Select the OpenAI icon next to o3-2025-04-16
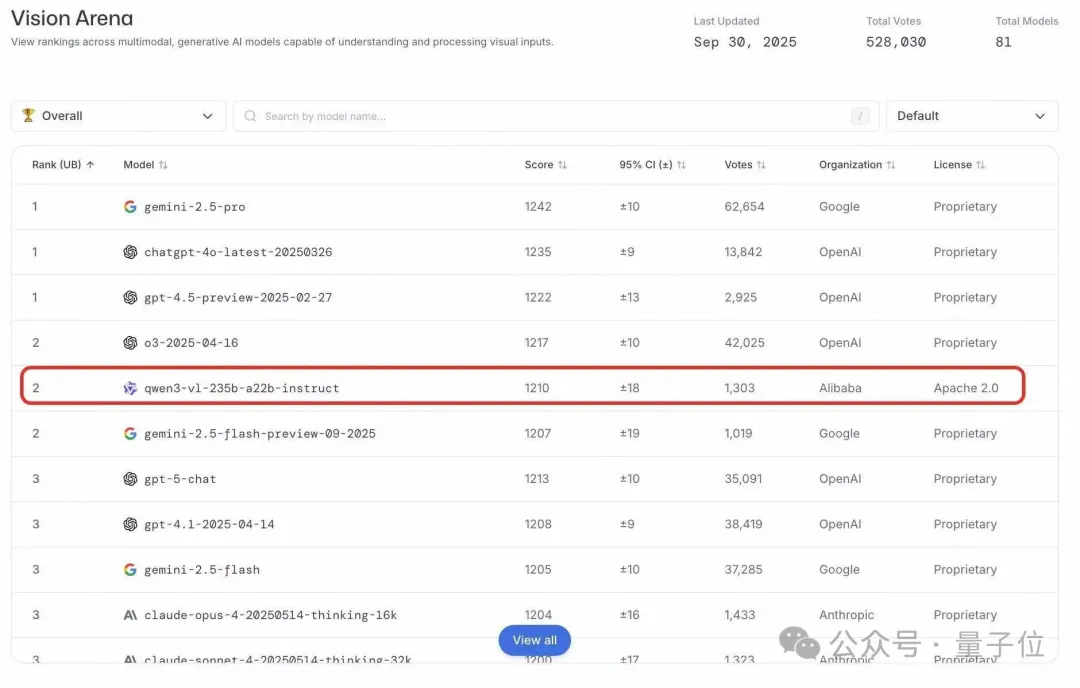1080x688 pixels. click(x=130, y=342)
